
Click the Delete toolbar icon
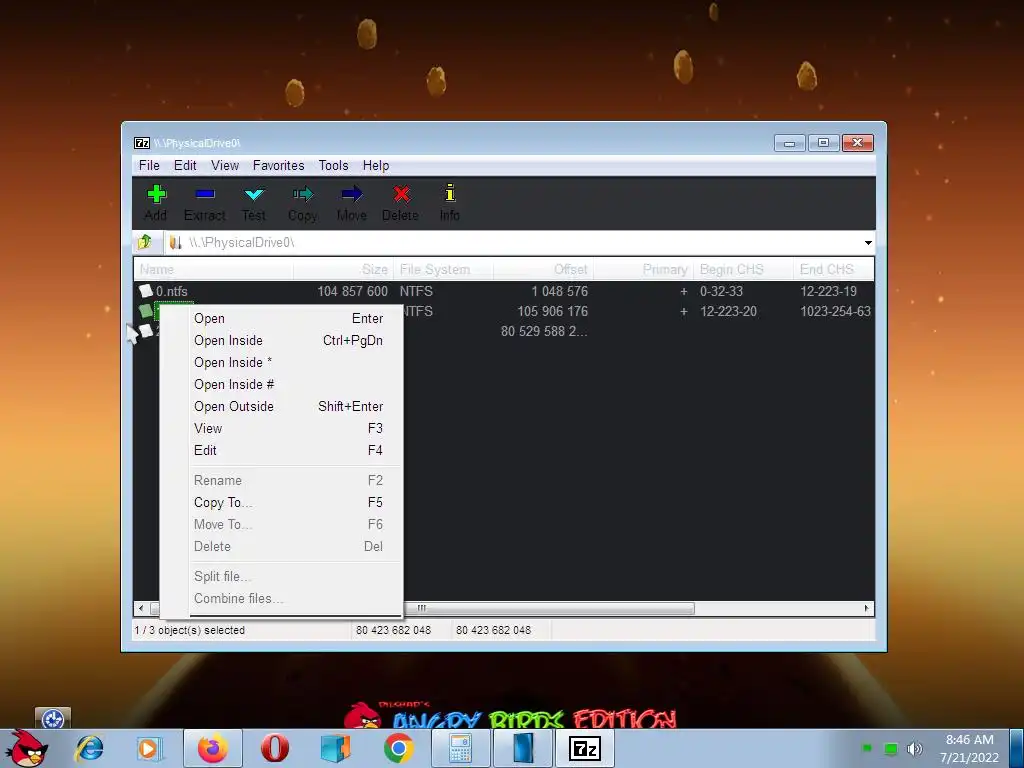point(400,202)
